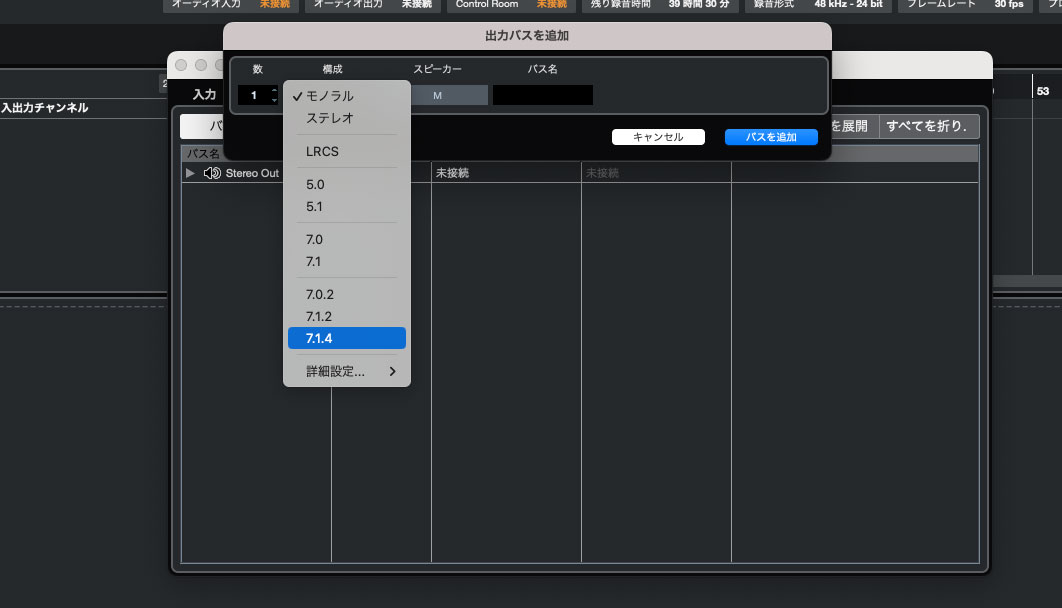Click the キャンセル button
Image resolution: width=1062 pixels, height=608 pixels.
658,137
